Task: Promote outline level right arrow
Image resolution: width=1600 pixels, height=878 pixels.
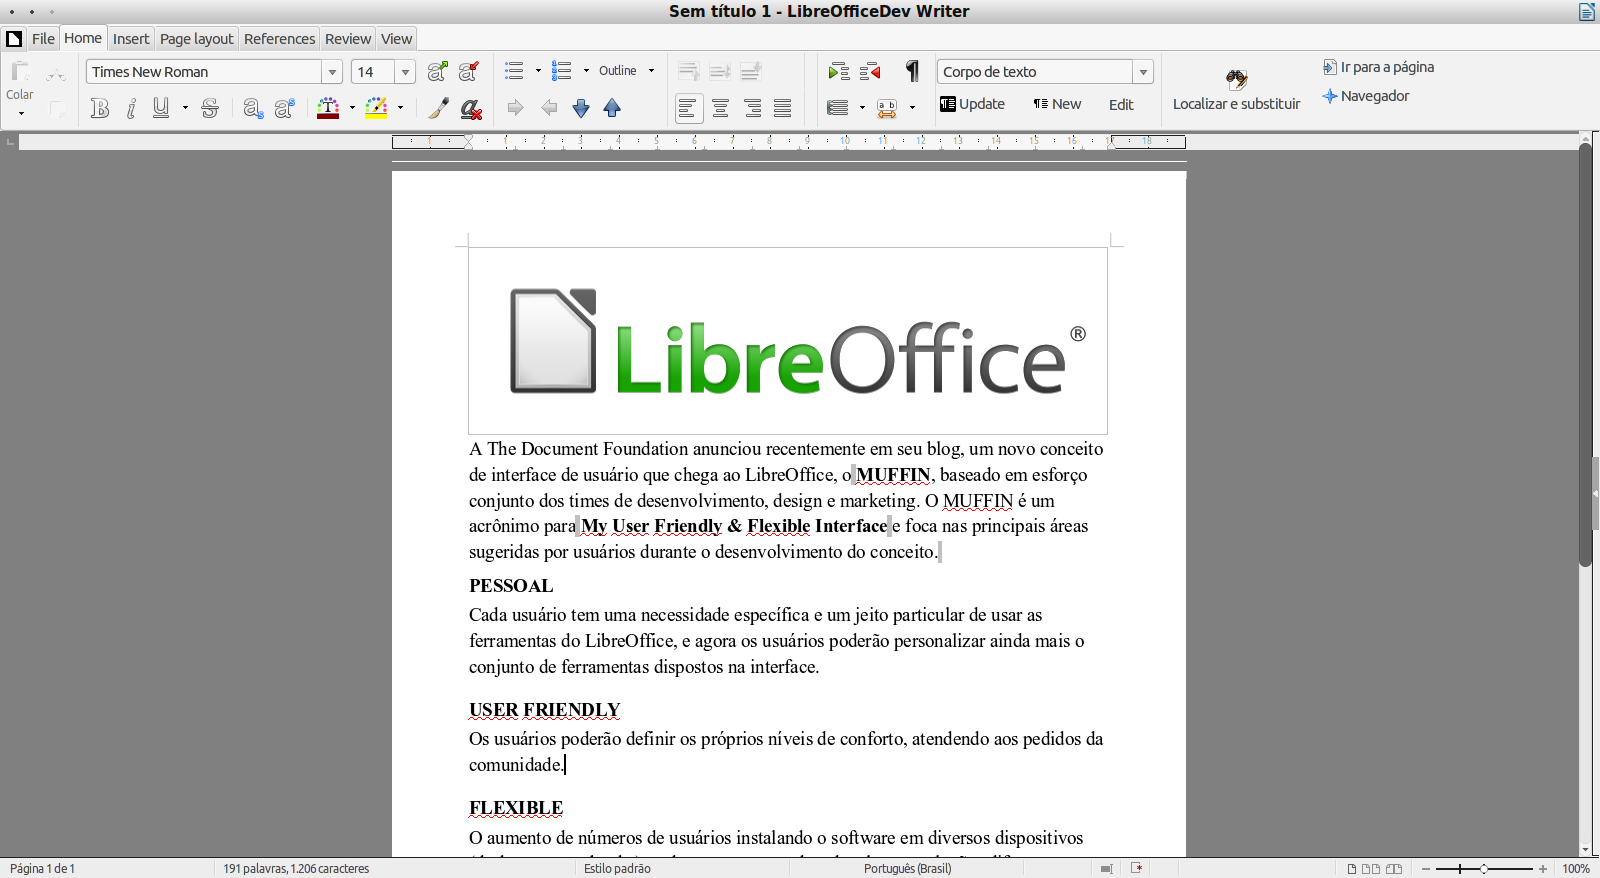Action: coord(515,108)
